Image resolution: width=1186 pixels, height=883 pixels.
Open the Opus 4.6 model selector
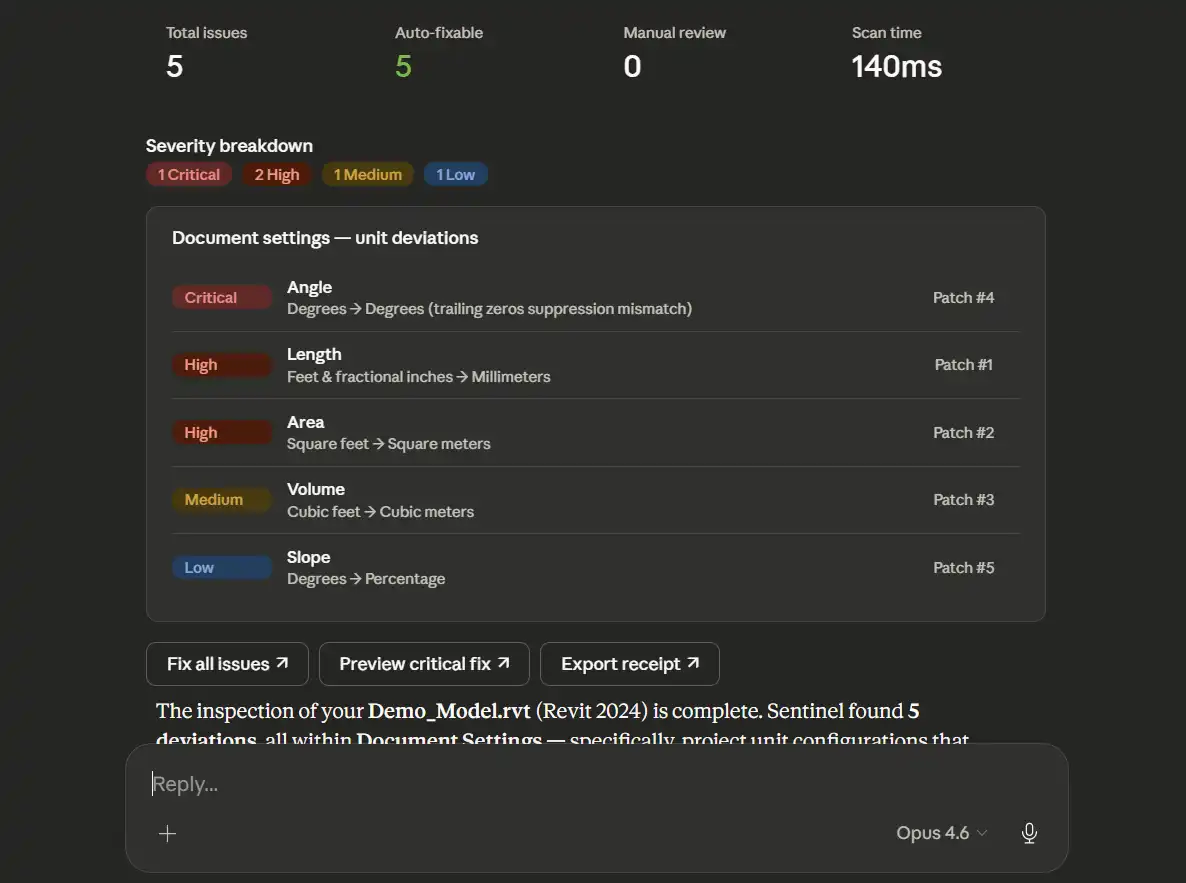(x=941, y=834)
